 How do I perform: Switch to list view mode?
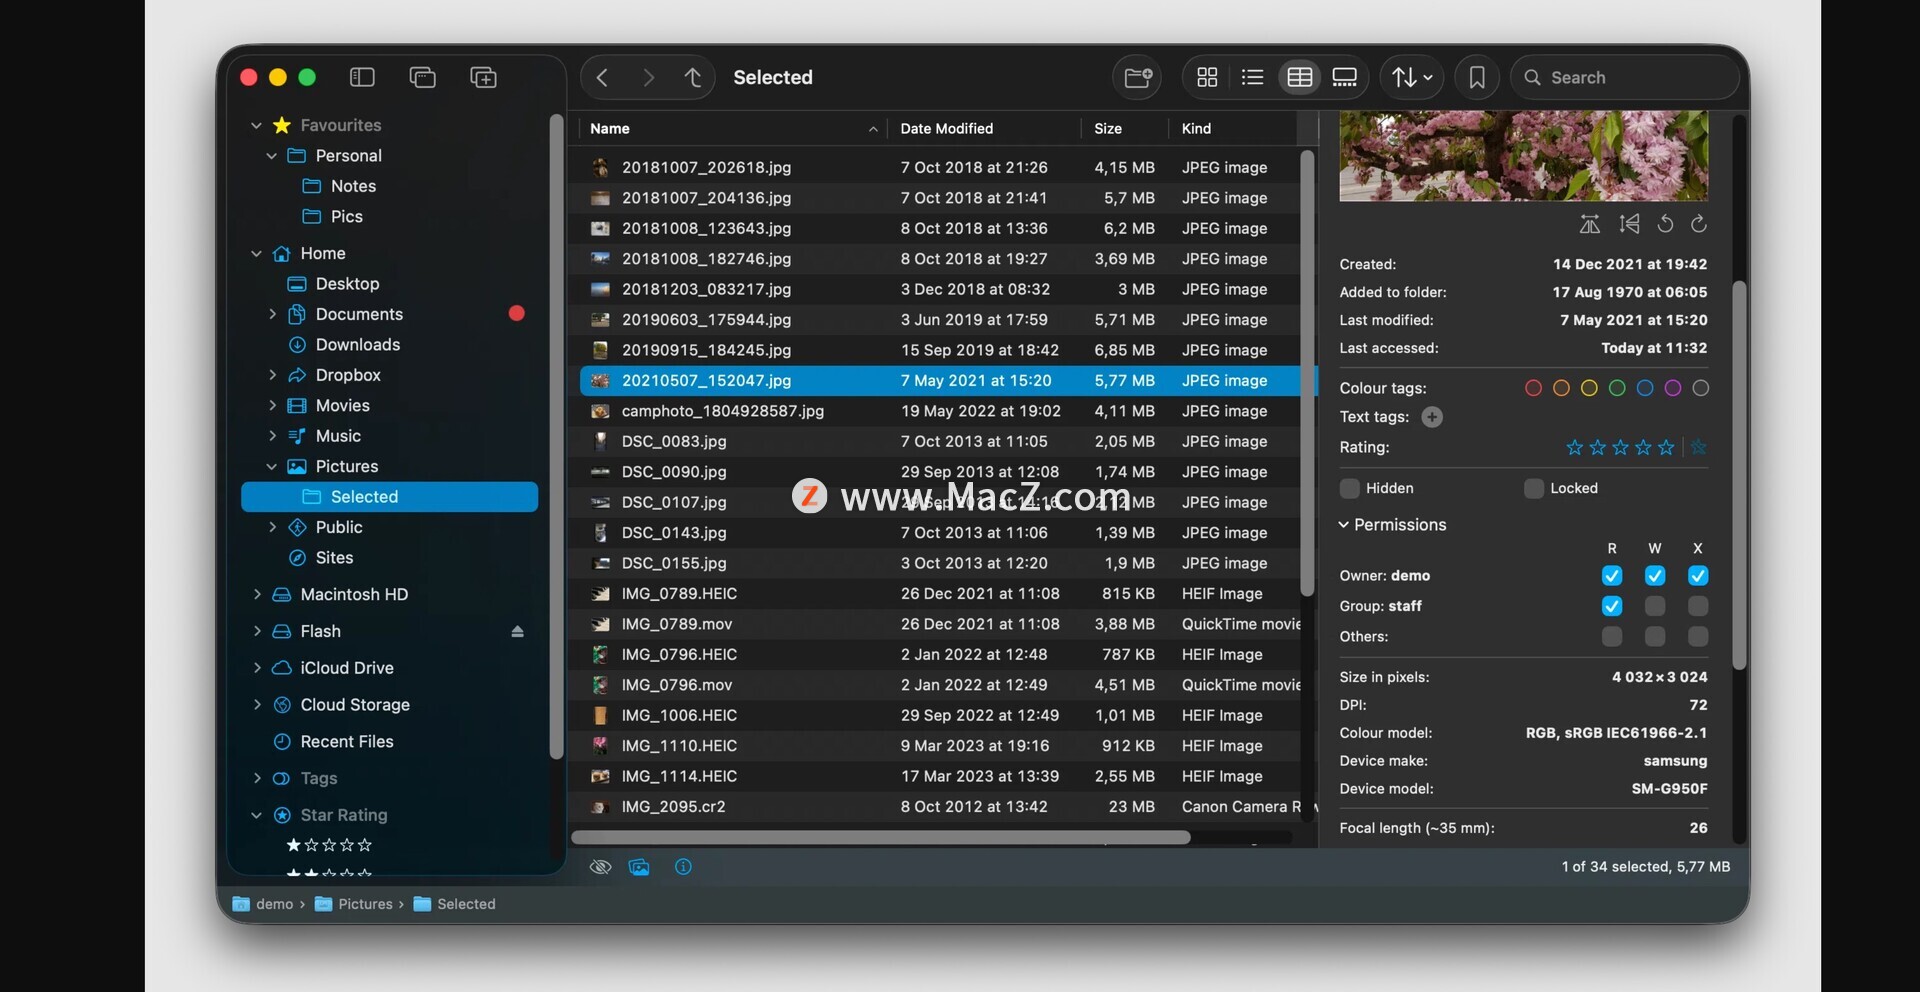1252,78
